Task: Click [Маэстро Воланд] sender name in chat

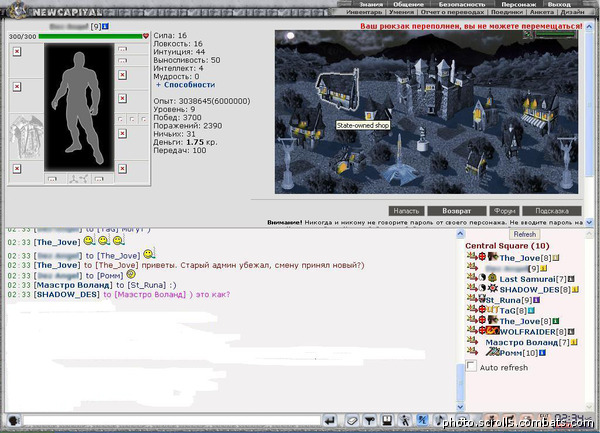Action: [73, 285]
